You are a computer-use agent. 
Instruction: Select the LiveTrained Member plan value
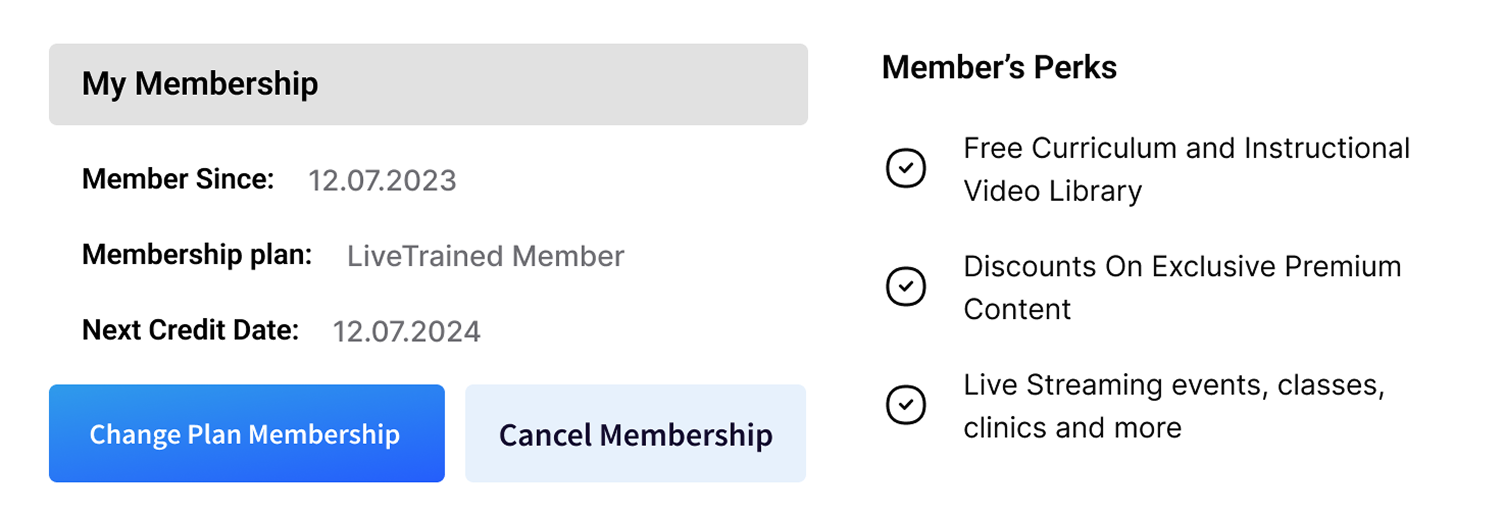click(x=486, y=256)
